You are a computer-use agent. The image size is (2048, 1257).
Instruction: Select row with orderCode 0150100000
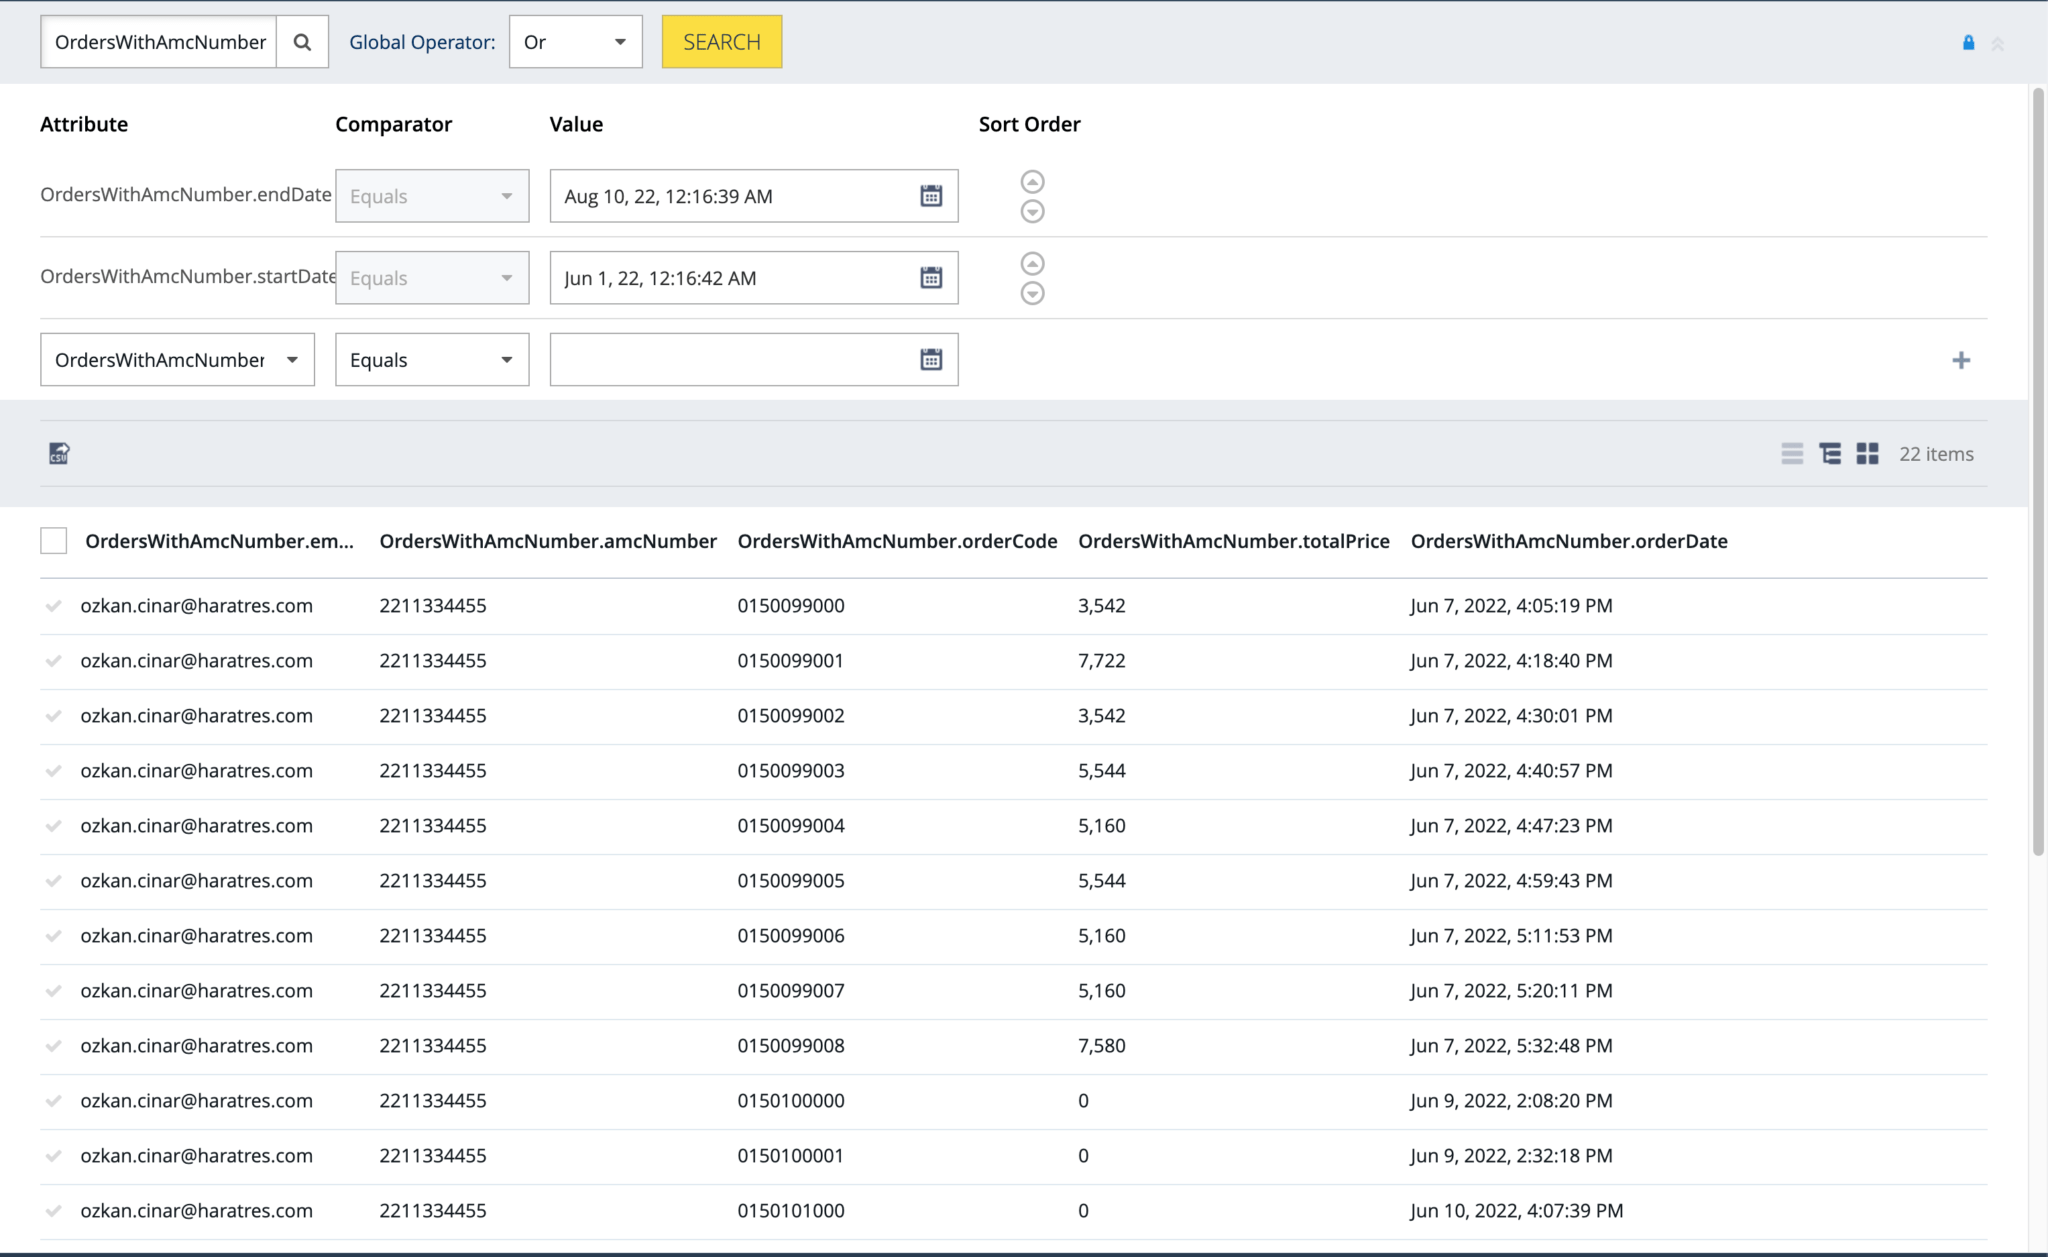click(x=53, y=1100)
